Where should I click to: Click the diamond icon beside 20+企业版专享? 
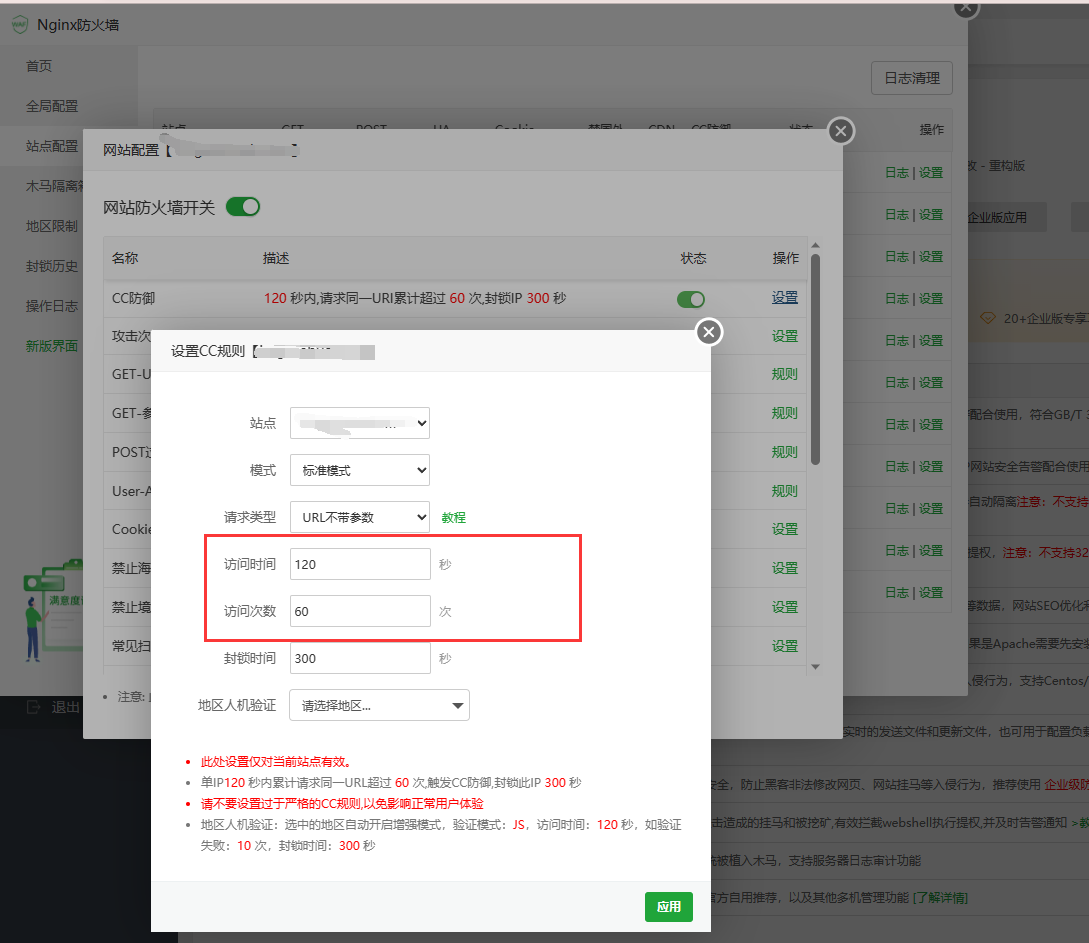click(988, 319)
